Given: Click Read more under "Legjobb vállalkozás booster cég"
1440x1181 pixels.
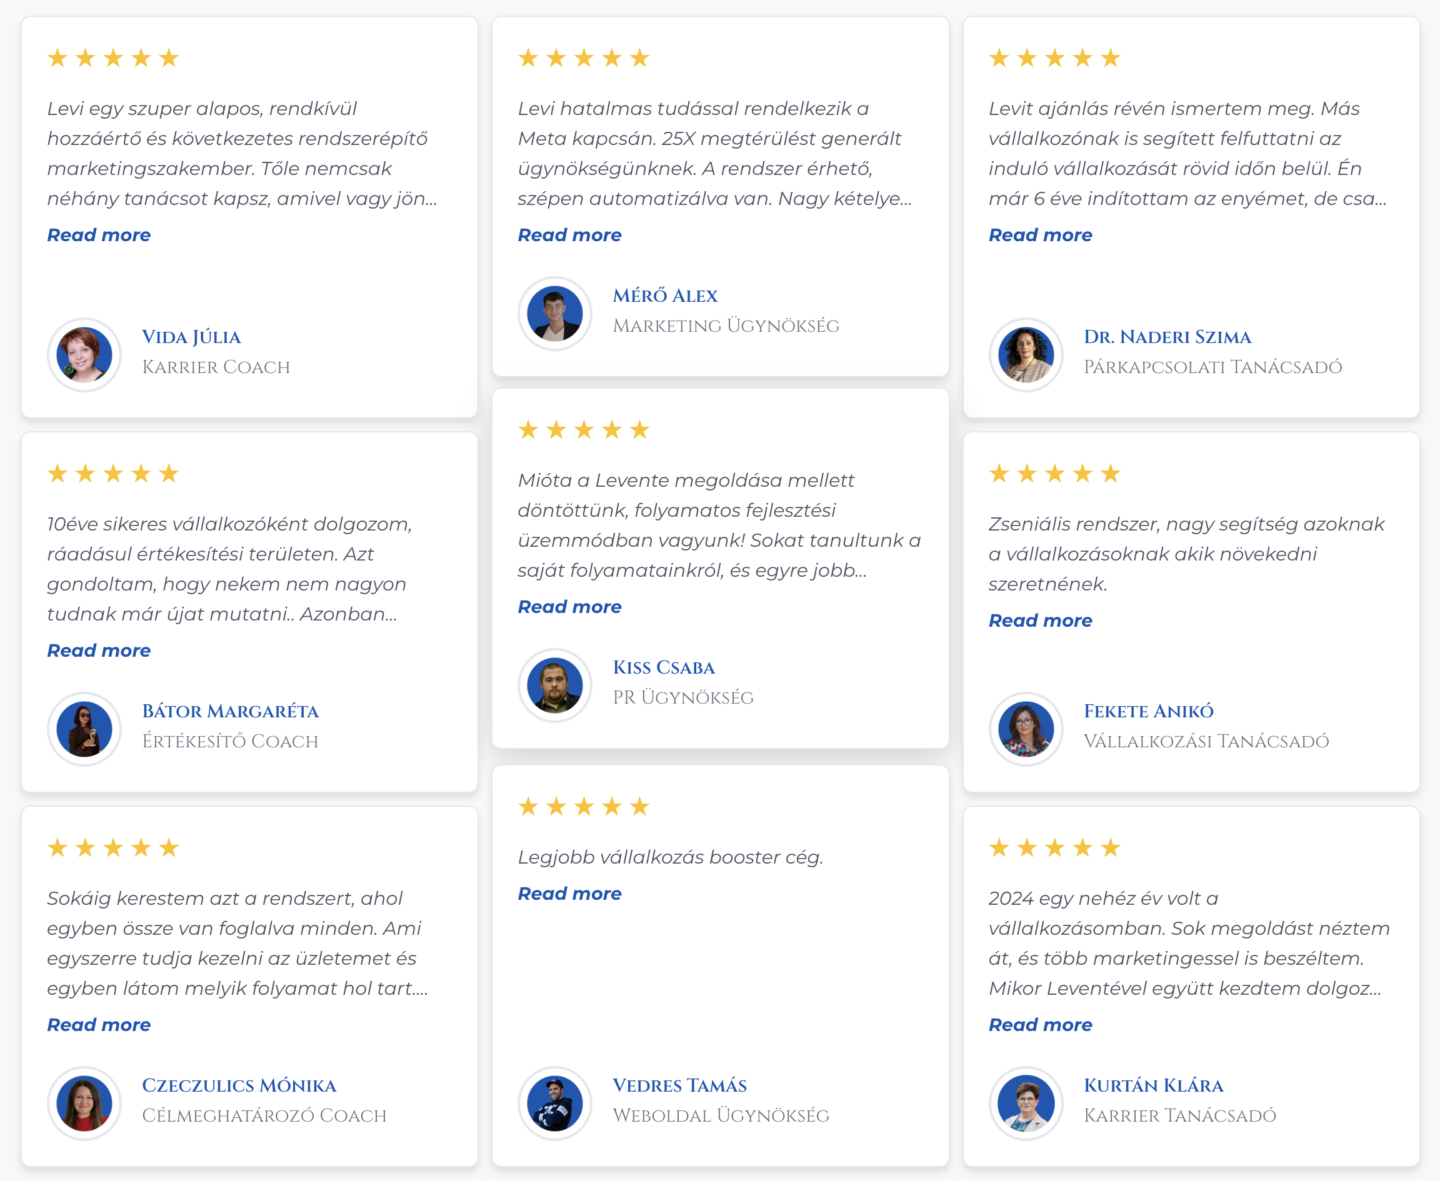Looking at the screenshot, I should pos(570,894).
